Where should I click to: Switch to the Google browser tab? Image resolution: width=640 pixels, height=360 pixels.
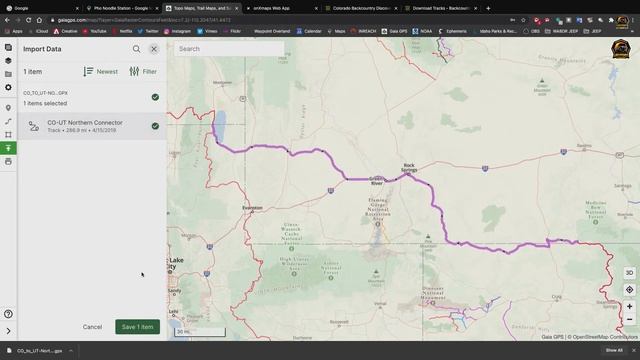[41, 8]
